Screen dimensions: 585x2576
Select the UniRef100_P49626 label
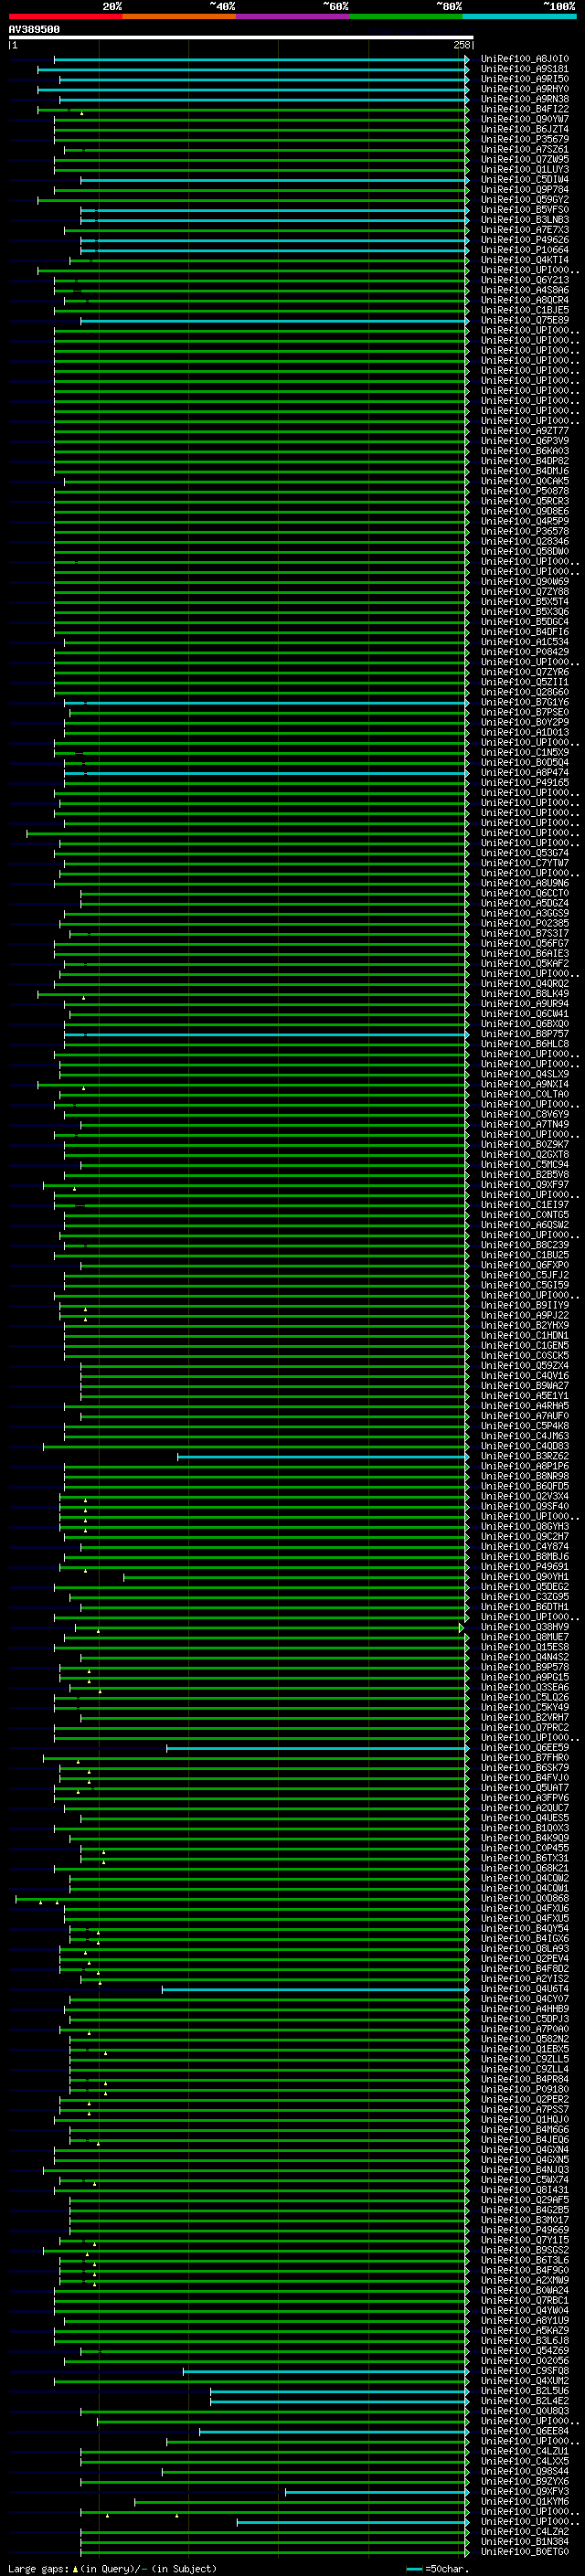tap(524, 239)
